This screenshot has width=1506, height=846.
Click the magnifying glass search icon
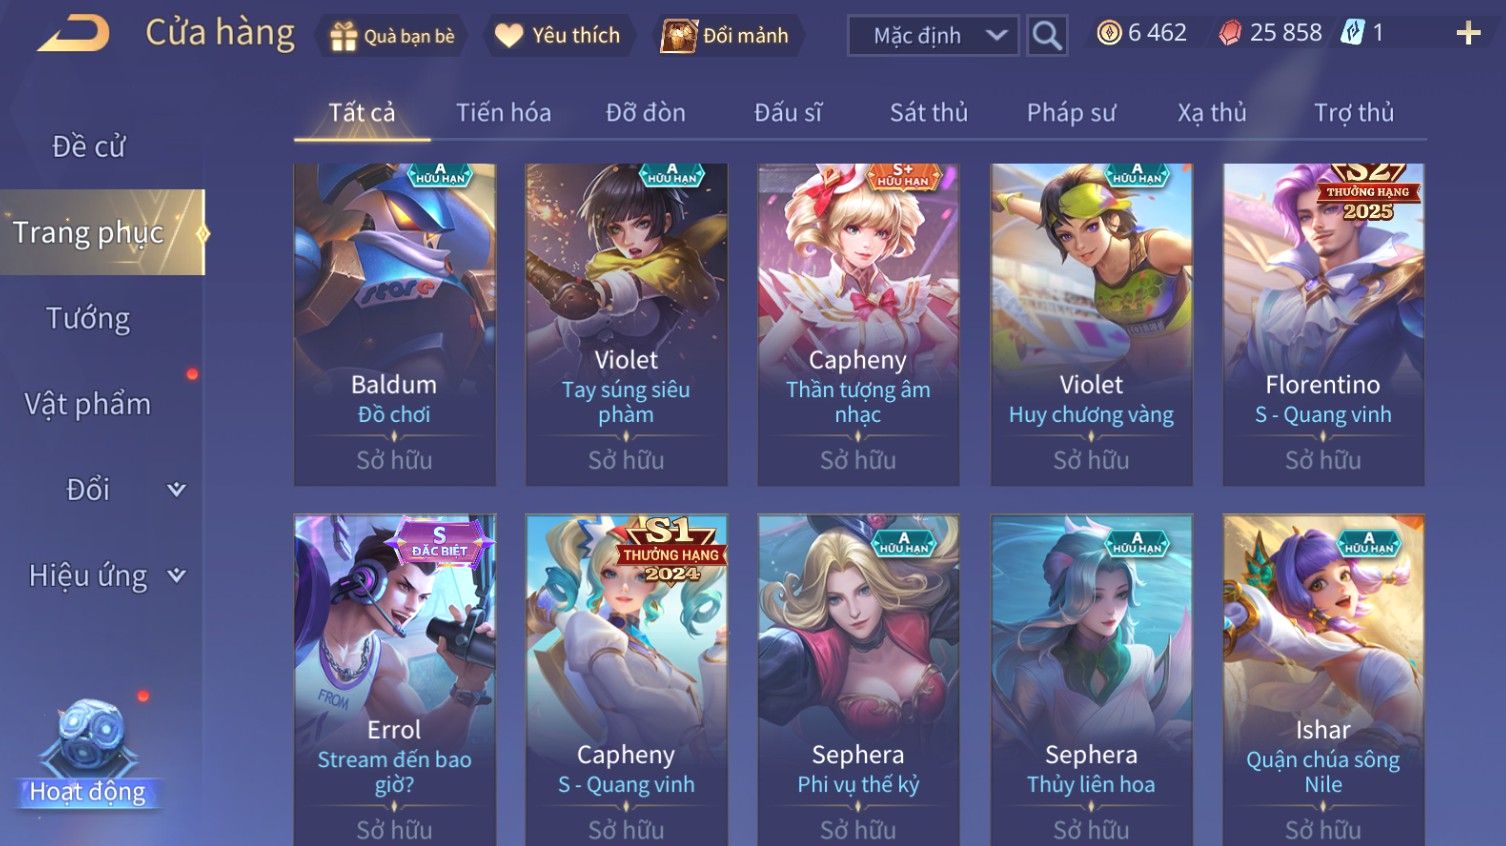[1047, 36]
